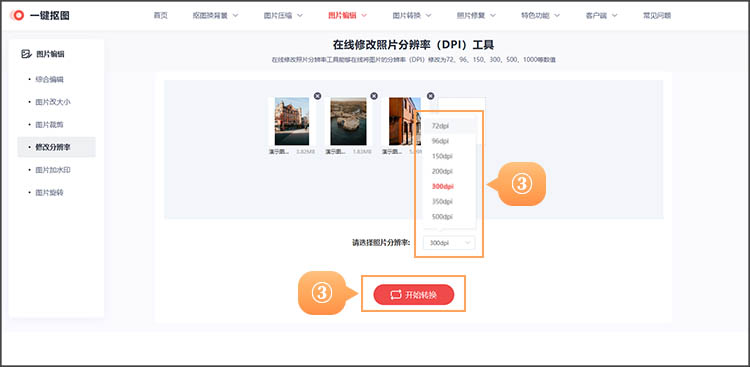Collapse the 300dpi resolution select box
Screen dimensions: 750x367
[x=449, y=243]
